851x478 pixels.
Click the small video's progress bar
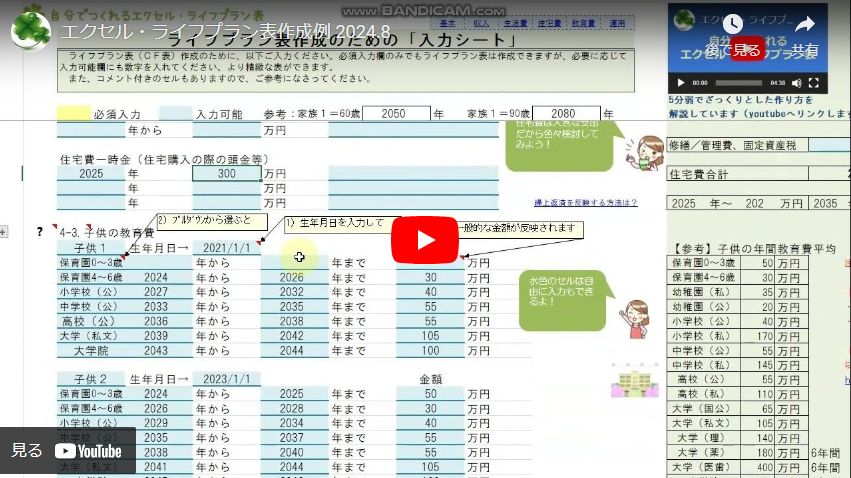pos(739,83)
